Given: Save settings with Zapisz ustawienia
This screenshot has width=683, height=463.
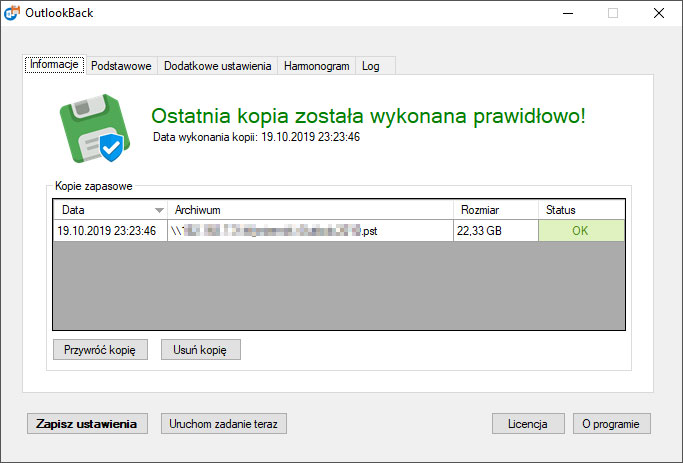Looking at the screenshot, I should 87,424.
